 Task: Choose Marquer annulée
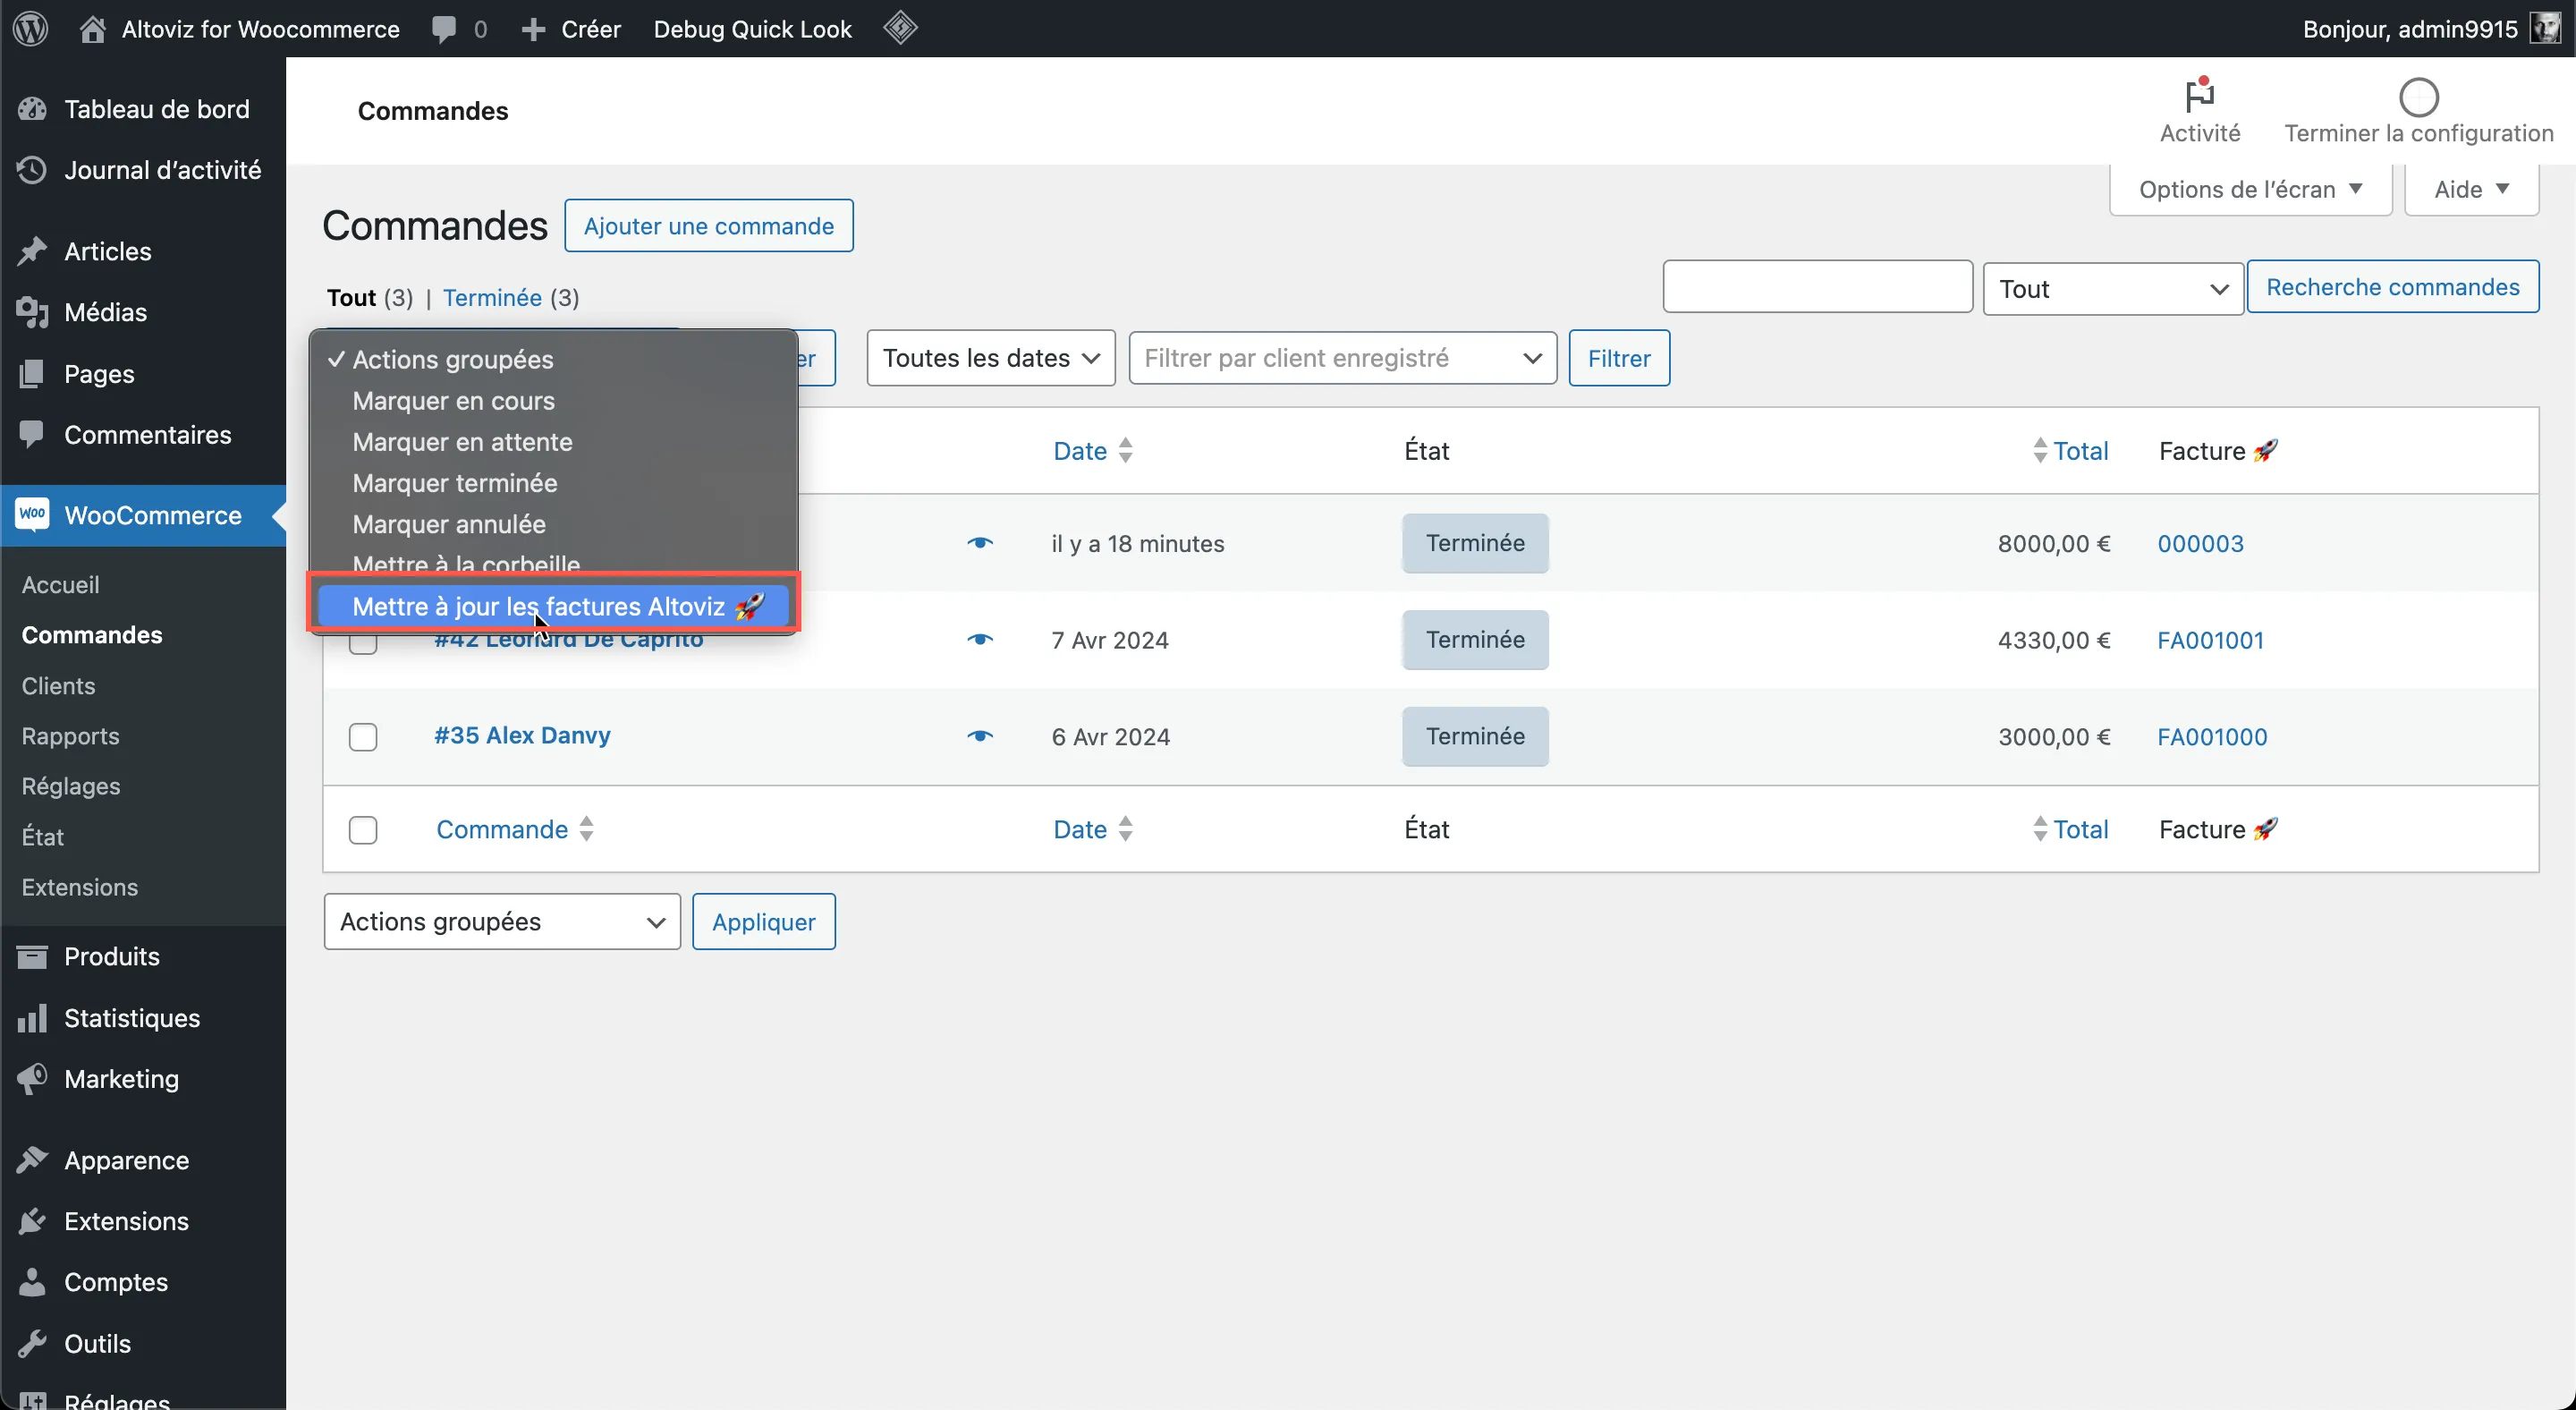[553, 523]
